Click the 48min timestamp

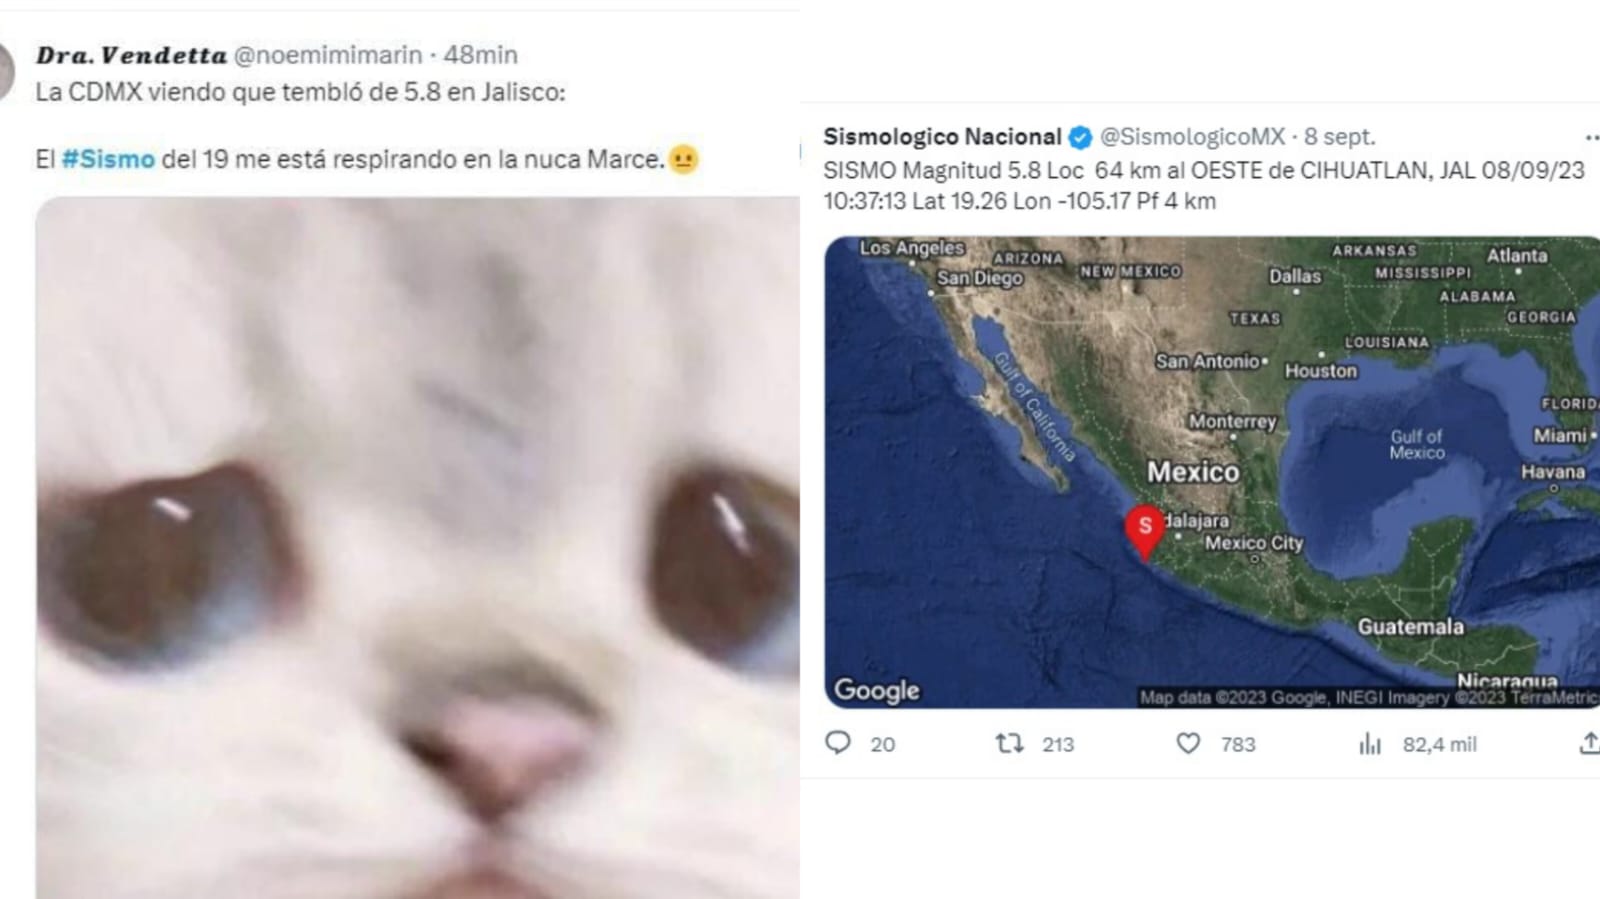pyautogui.click(x=480, y=55)
